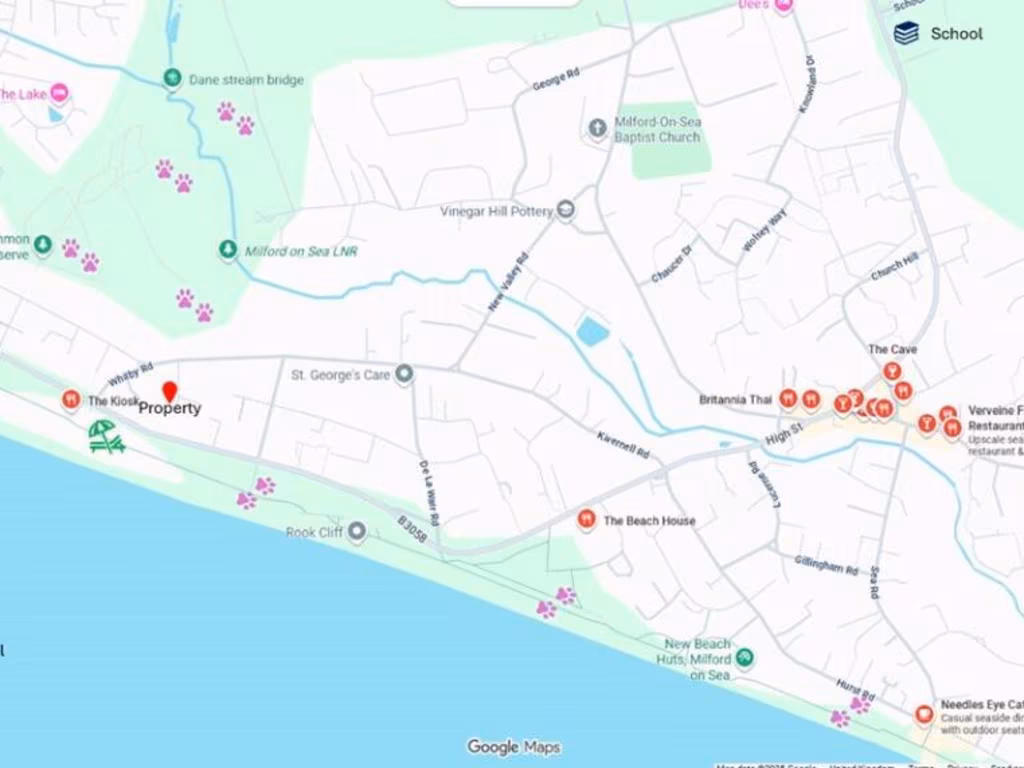The height and width of the screenshot is (768, 1024).
Task: Open the Verveine restaurant label
Action: click(996, 418)
